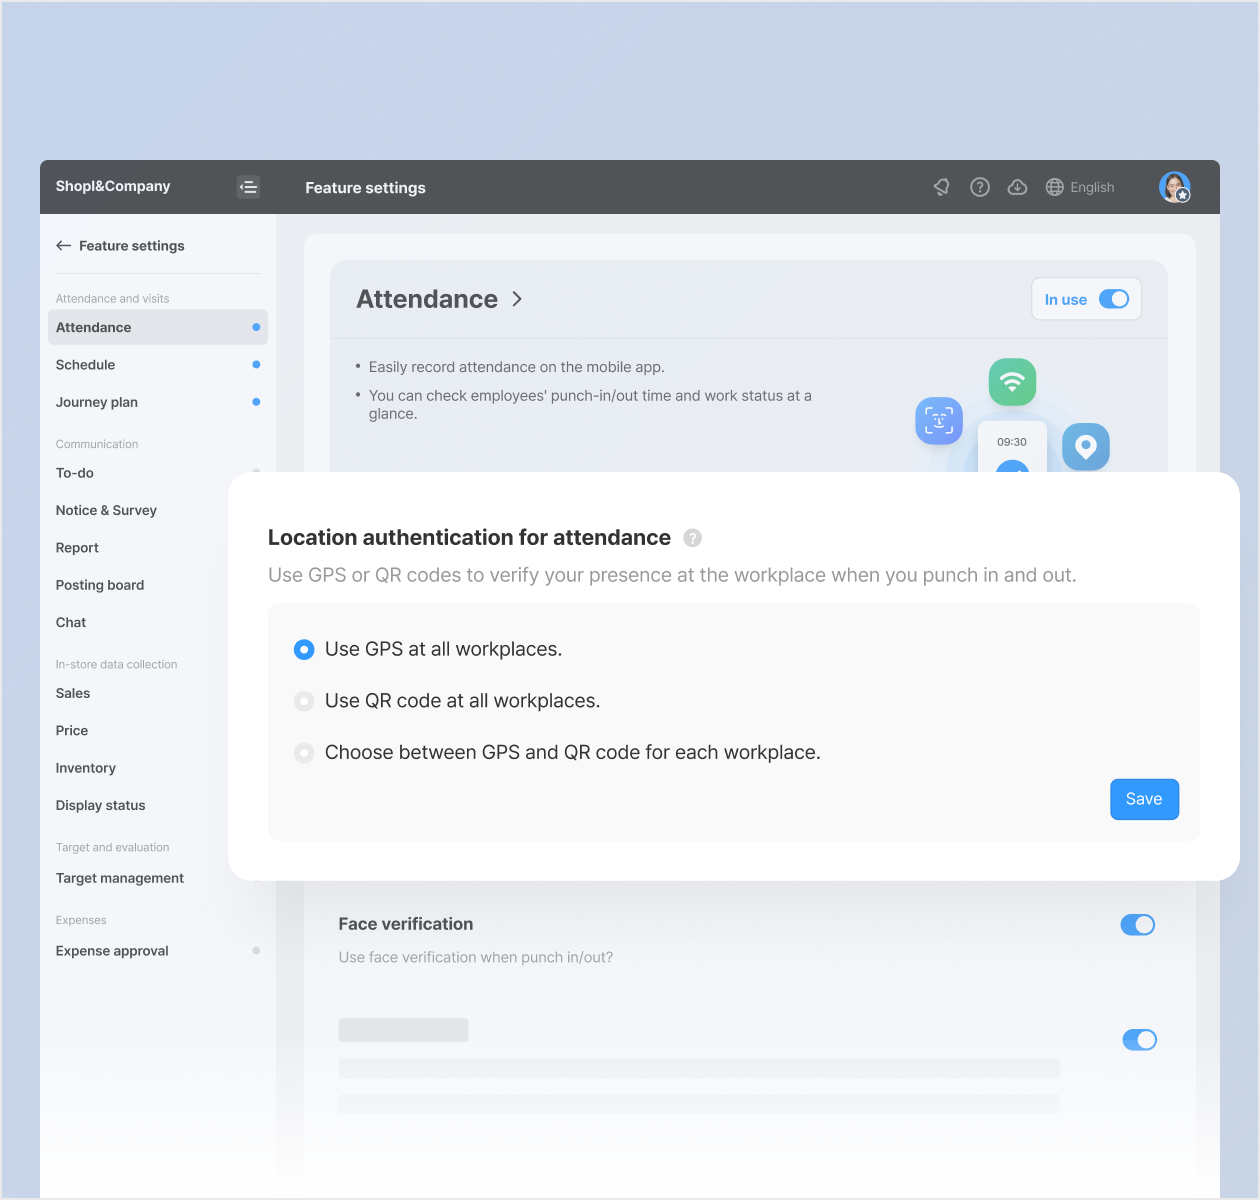Toggle the Attendance In use switch
The image size is (1260, 1200).
(x=1113, y=299)
